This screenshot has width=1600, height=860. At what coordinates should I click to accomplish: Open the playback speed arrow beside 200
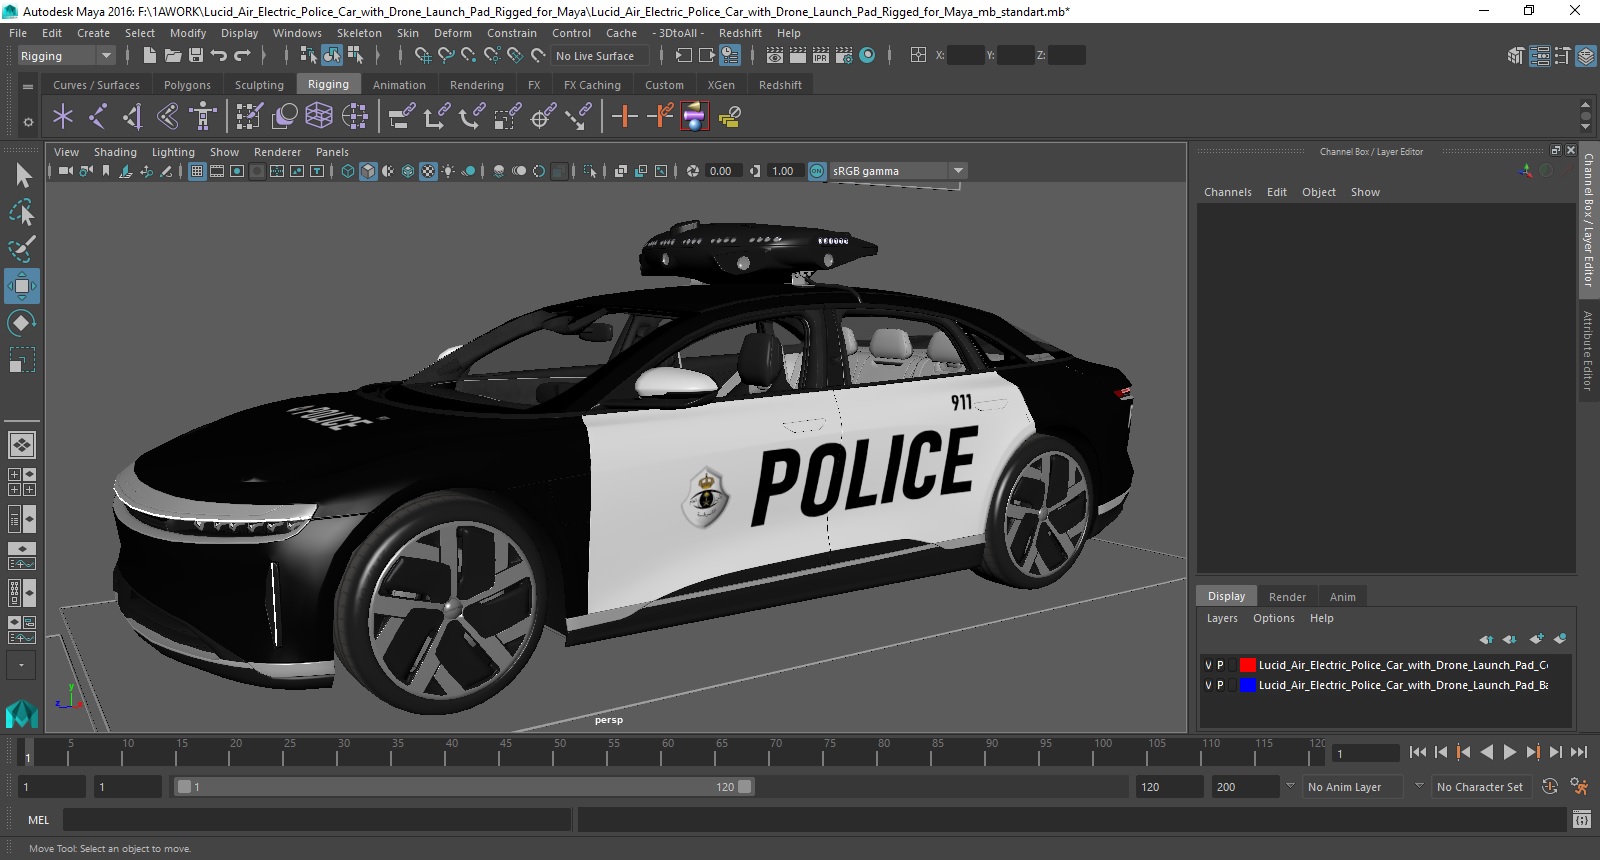[1290, 786]
